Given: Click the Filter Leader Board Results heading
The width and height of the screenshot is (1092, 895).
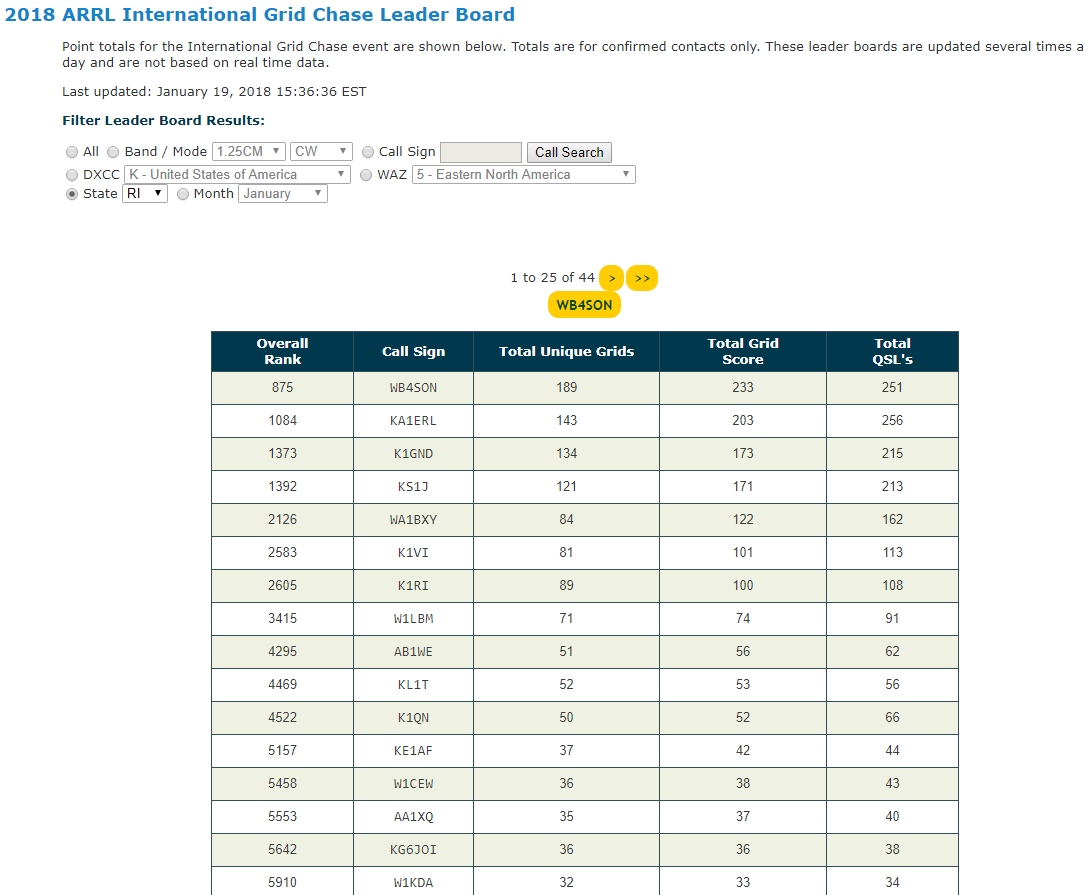Looking at the screenshot, I should click(x=164, y=120).
